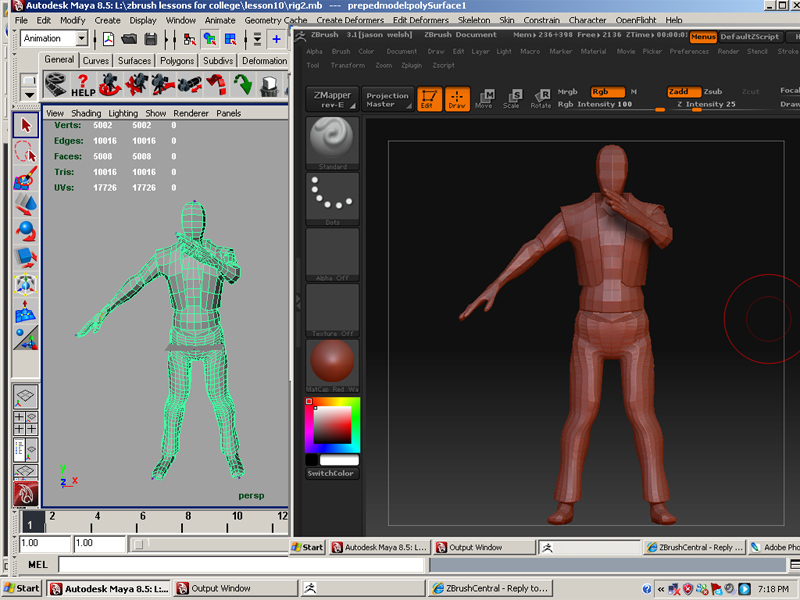This screenshot has height=600, width=800.
Task: Open the Animation menu set dropdown
Action: click(x=55, y=39)
